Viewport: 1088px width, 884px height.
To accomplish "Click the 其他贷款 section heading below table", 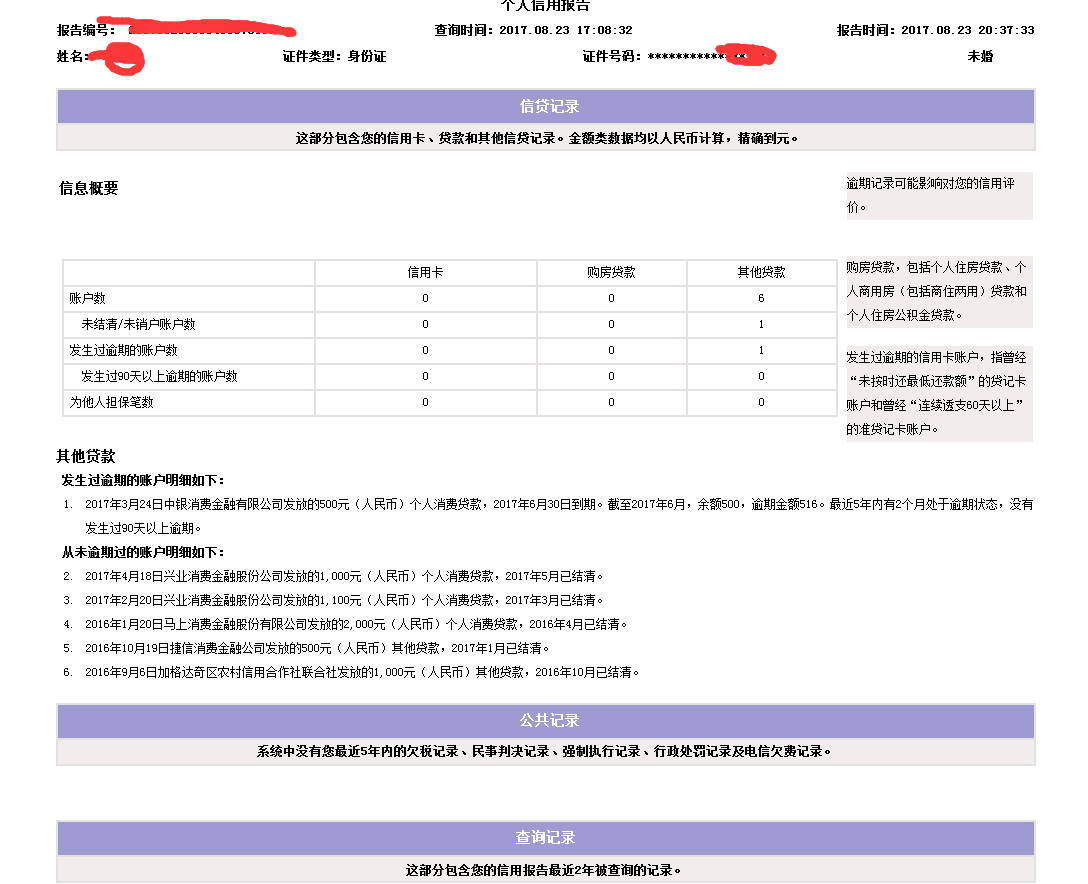I will click(x=86, y=456).
